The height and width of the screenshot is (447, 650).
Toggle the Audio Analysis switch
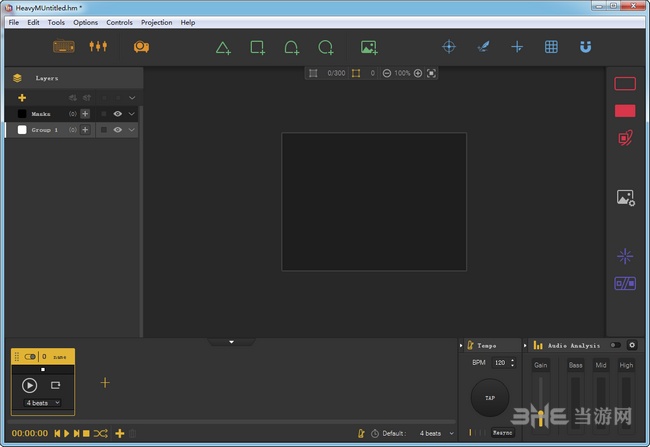click(615, 345)
